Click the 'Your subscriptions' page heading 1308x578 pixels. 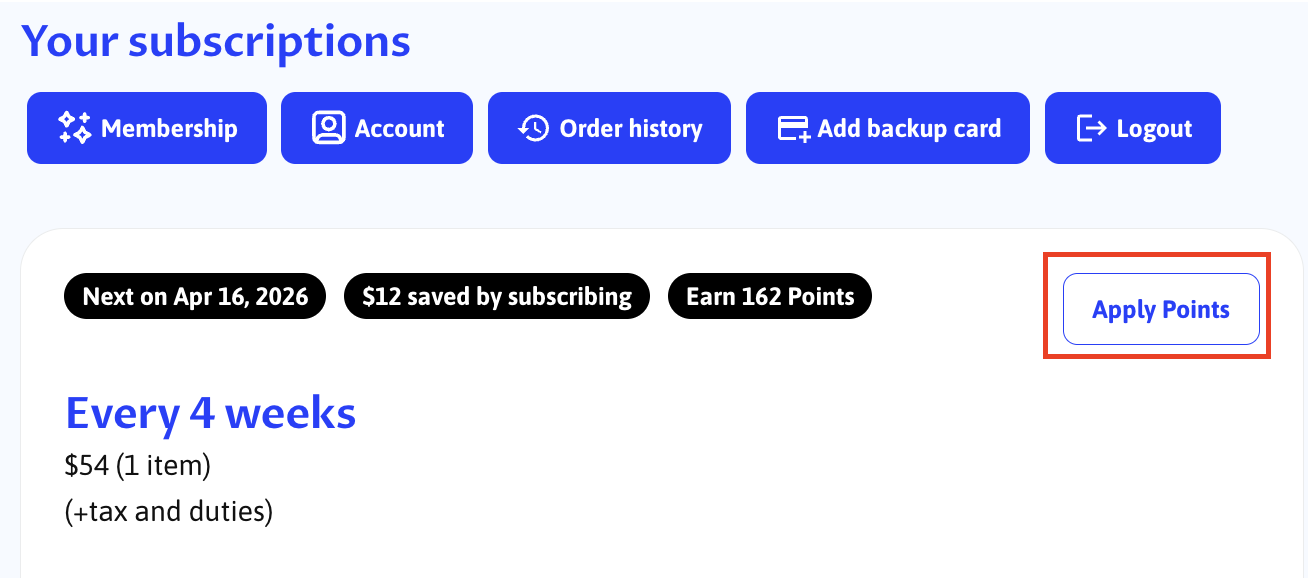tap(216, 41)
